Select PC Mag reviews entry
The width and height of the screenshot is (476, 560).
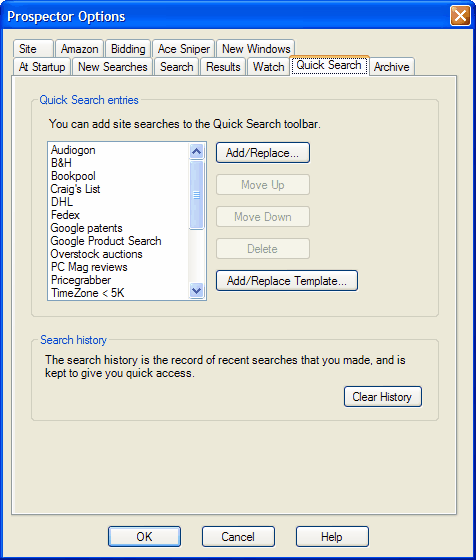118,267
